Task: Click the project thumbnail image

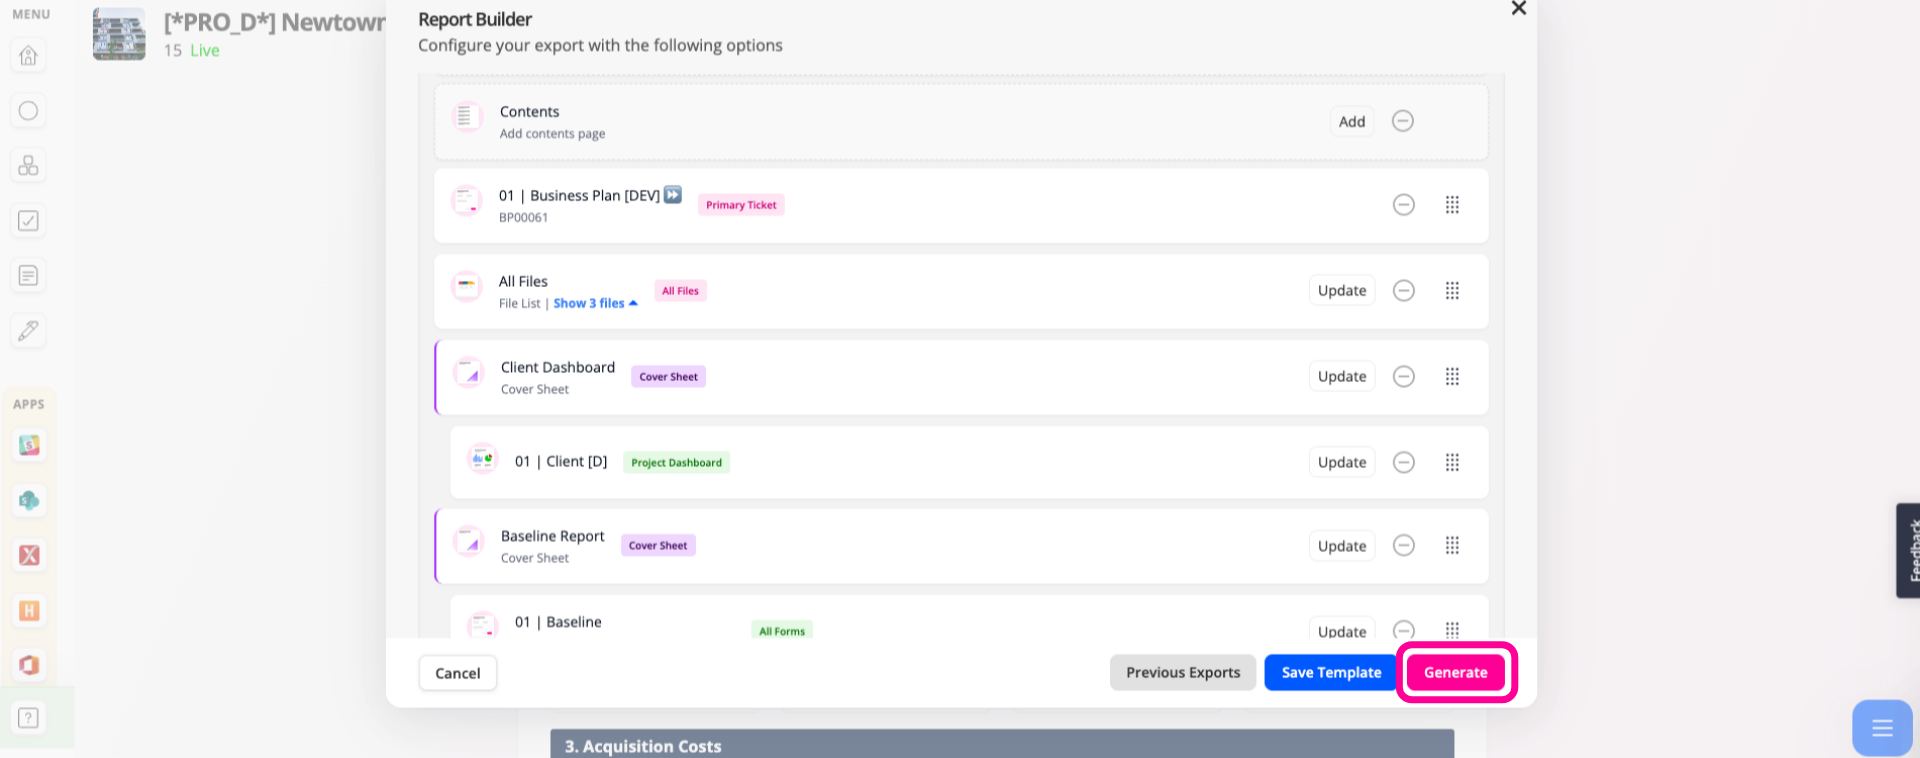Action: click(x=119, y=34)
